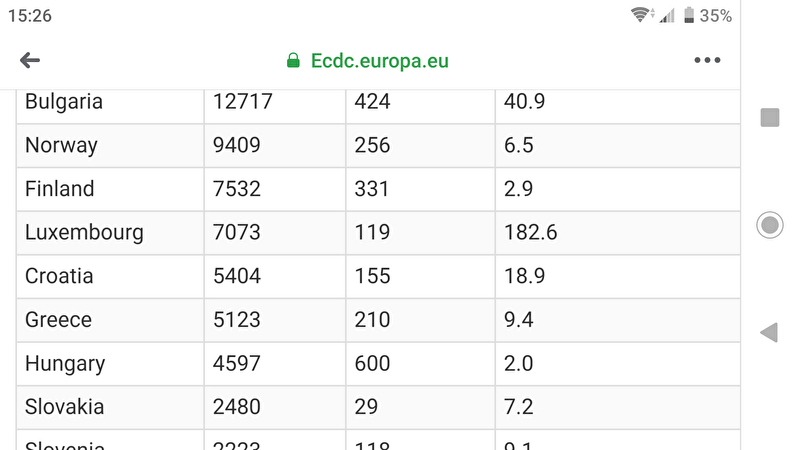Tap the cellular signal icon
Viewport: 800px width, 450px height.
coord(667,15)
